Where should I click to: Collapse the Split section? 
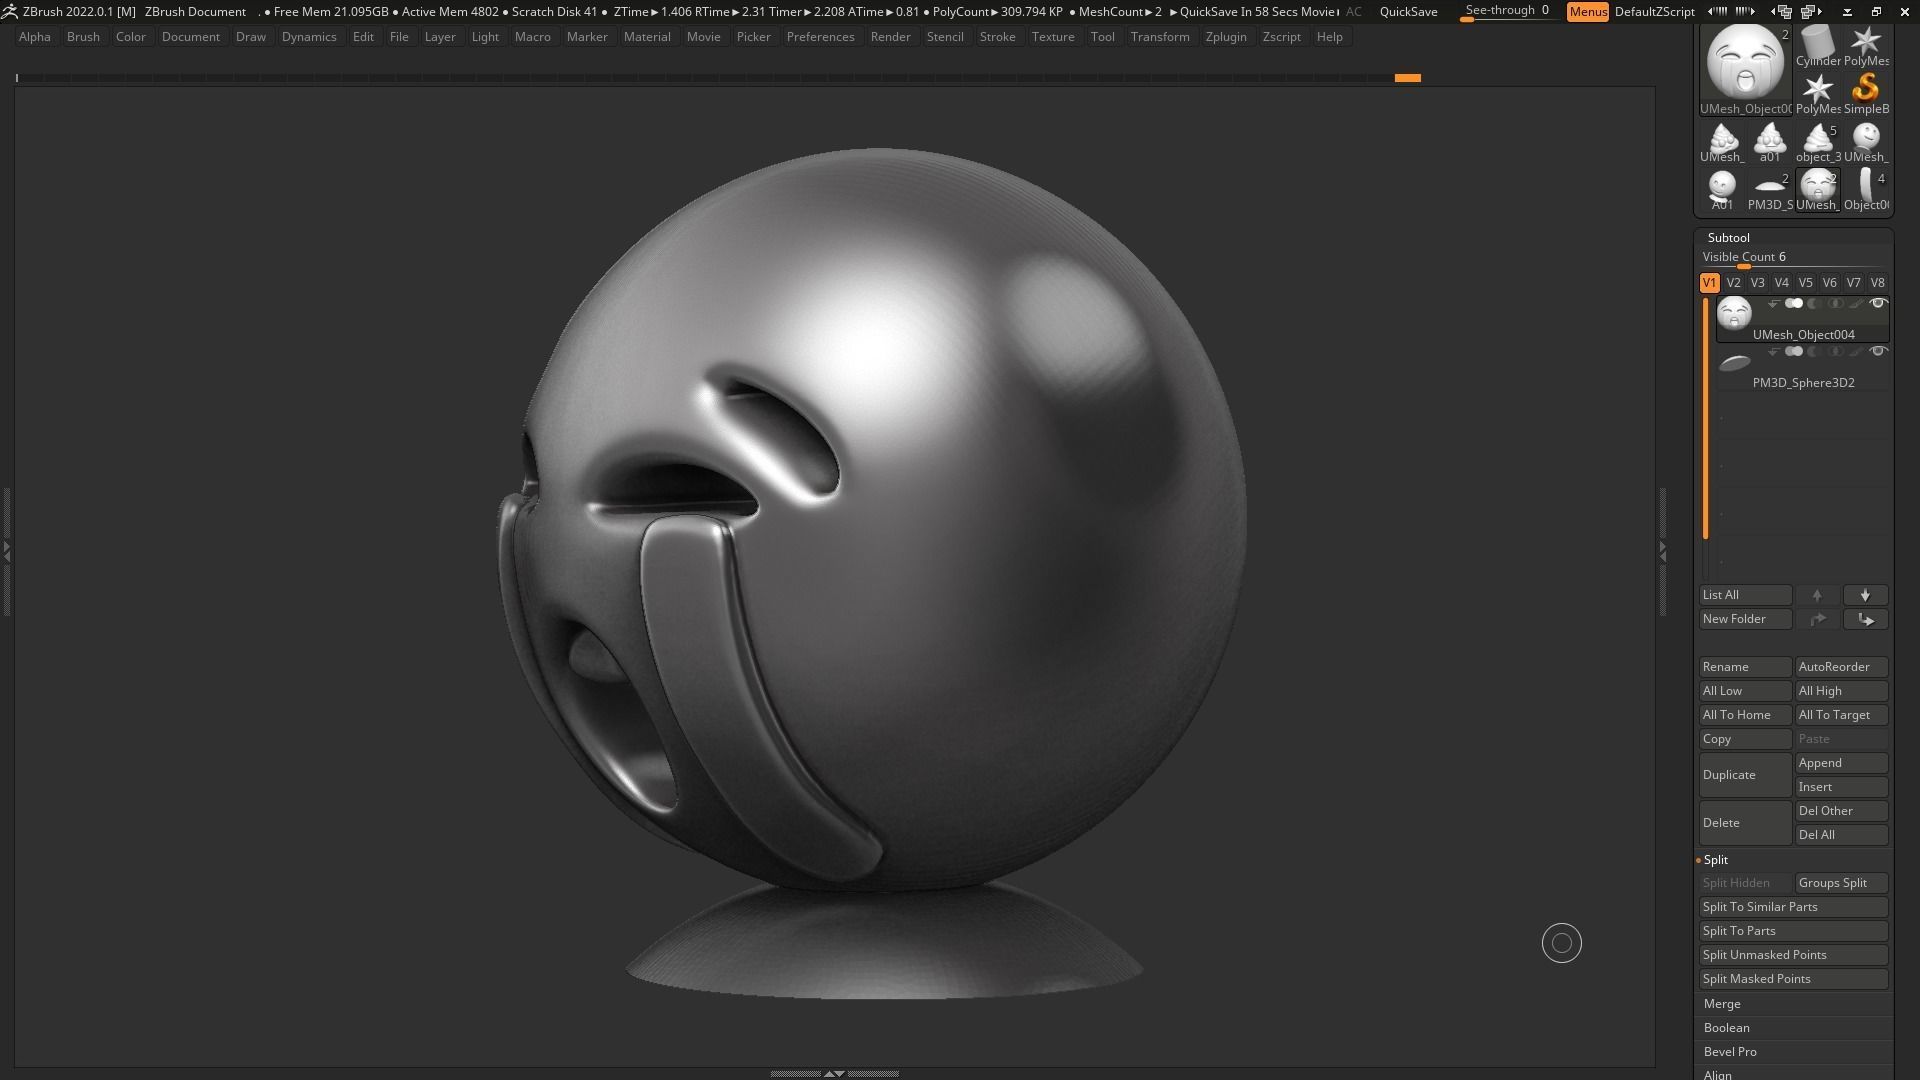tap(1715, 860)
